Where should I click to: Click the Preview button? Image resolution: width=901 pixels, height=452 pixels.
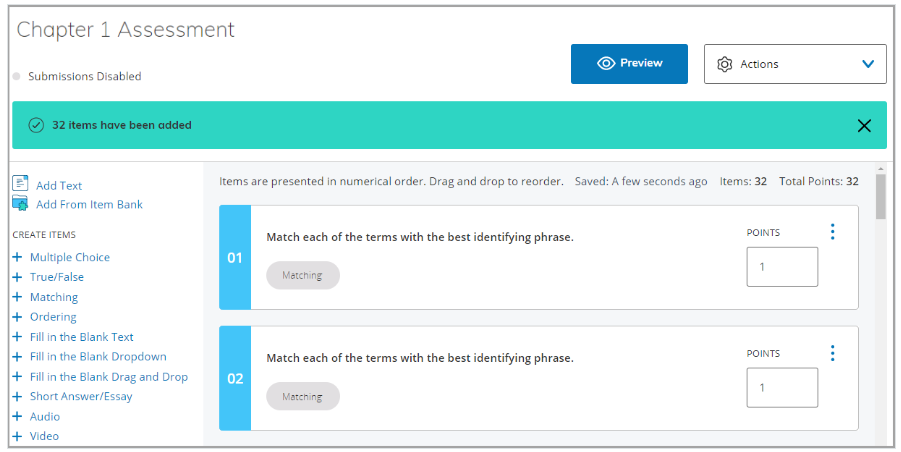(x=629, y=63)
